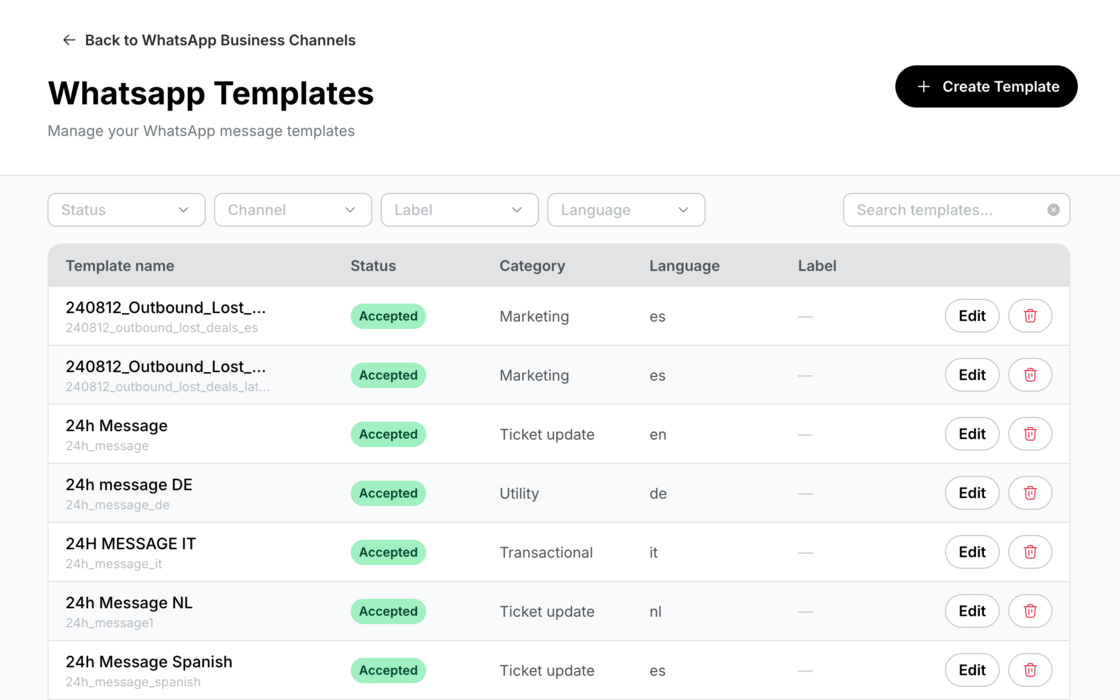Click the Utility category cell

519,494
